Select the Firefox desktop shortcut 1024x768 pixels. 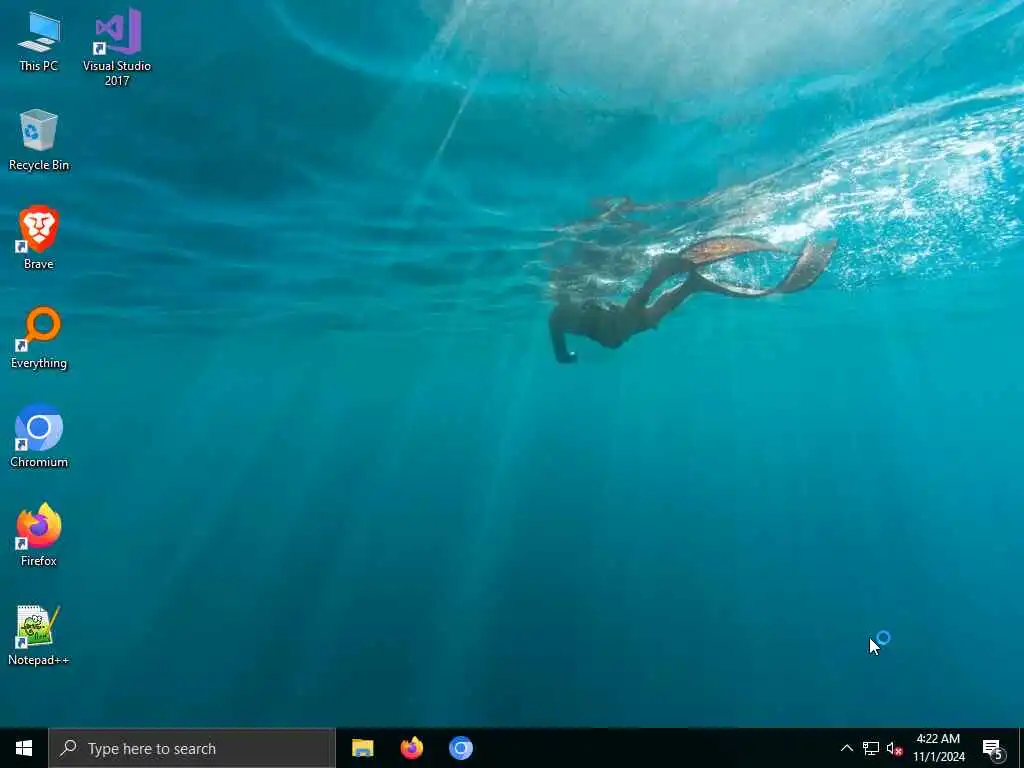pyautogui.click(x=39, y=535)
